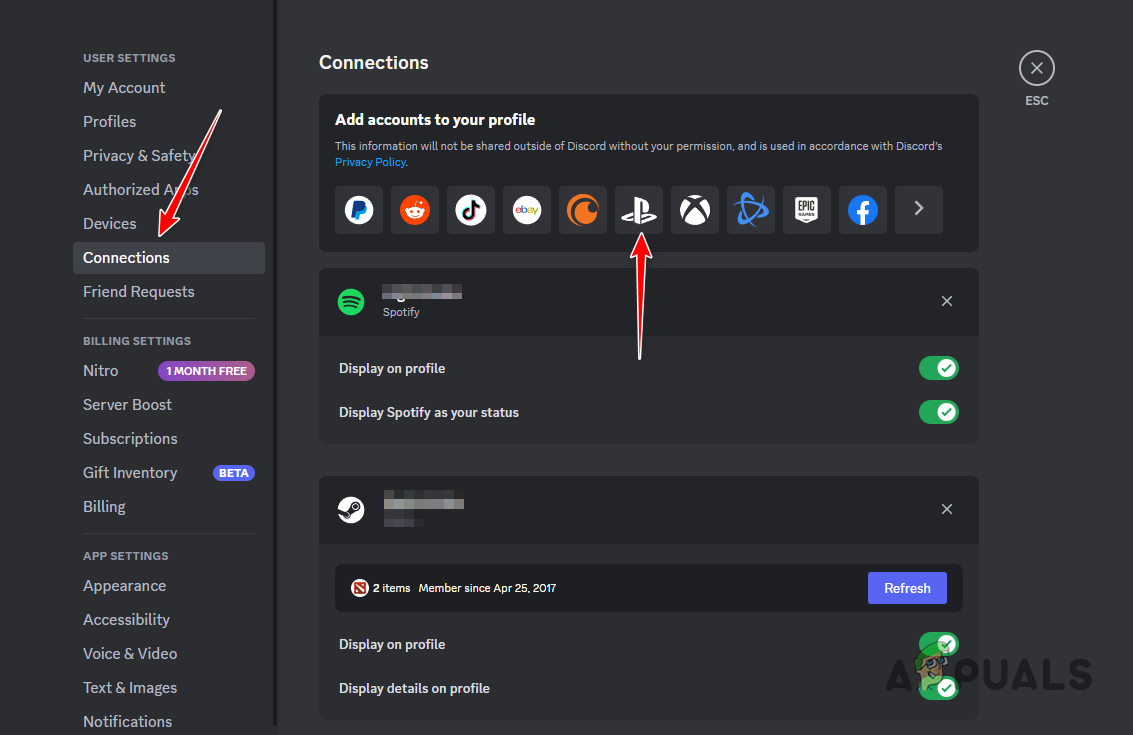
Task: Connect your Facebook account
Action: pyautogui.click(x=862, y=210)
